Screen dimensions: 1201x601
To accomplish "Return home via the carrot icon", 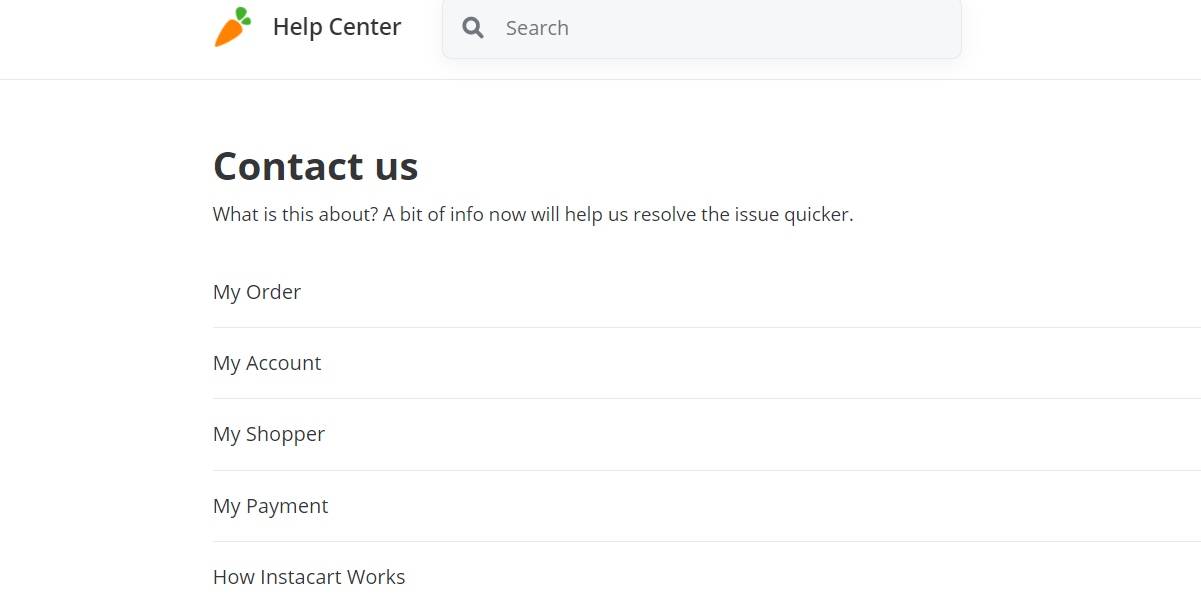I will pos(232,27).
